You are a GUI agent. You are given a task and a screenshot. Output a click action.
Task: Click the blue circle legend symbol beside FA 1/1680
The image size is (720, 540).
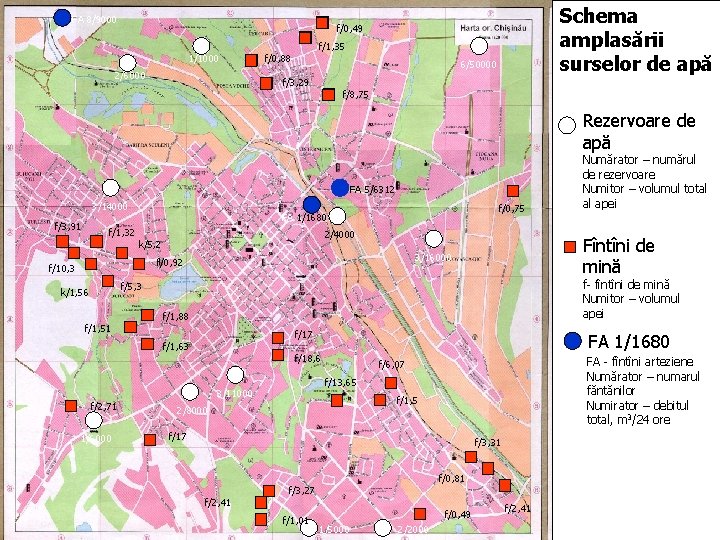click(573, 341)
